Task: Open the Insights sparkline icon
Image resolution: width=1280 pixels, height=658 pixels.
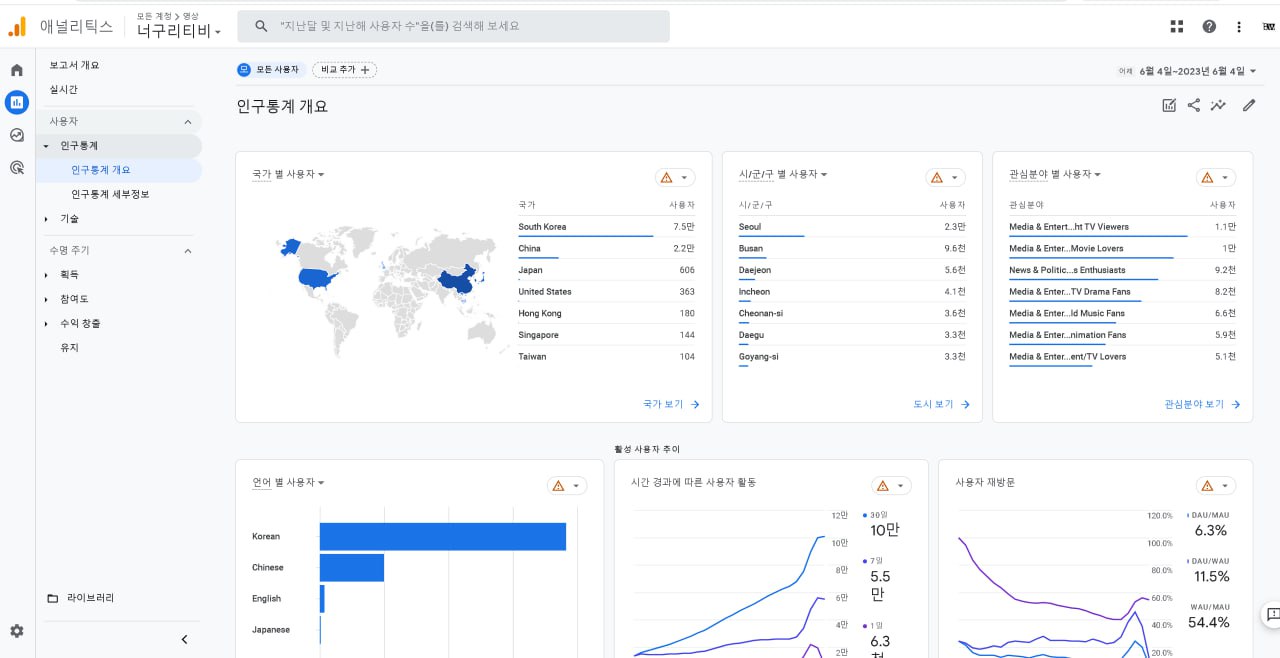Action: pos(1218,105)
